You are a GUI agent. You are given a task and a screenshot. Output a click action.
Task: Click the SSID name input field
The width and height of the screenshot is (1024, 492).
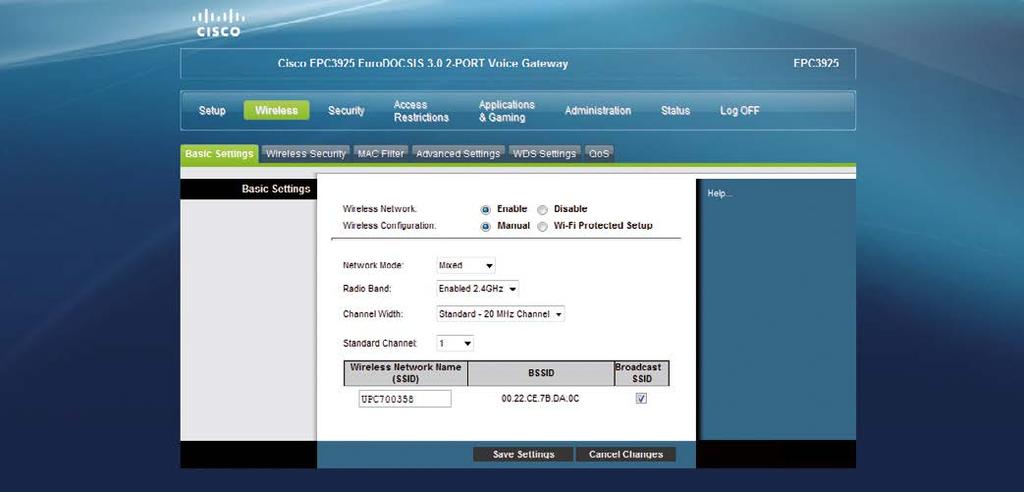pyautogui.click(x=405, y=399)
